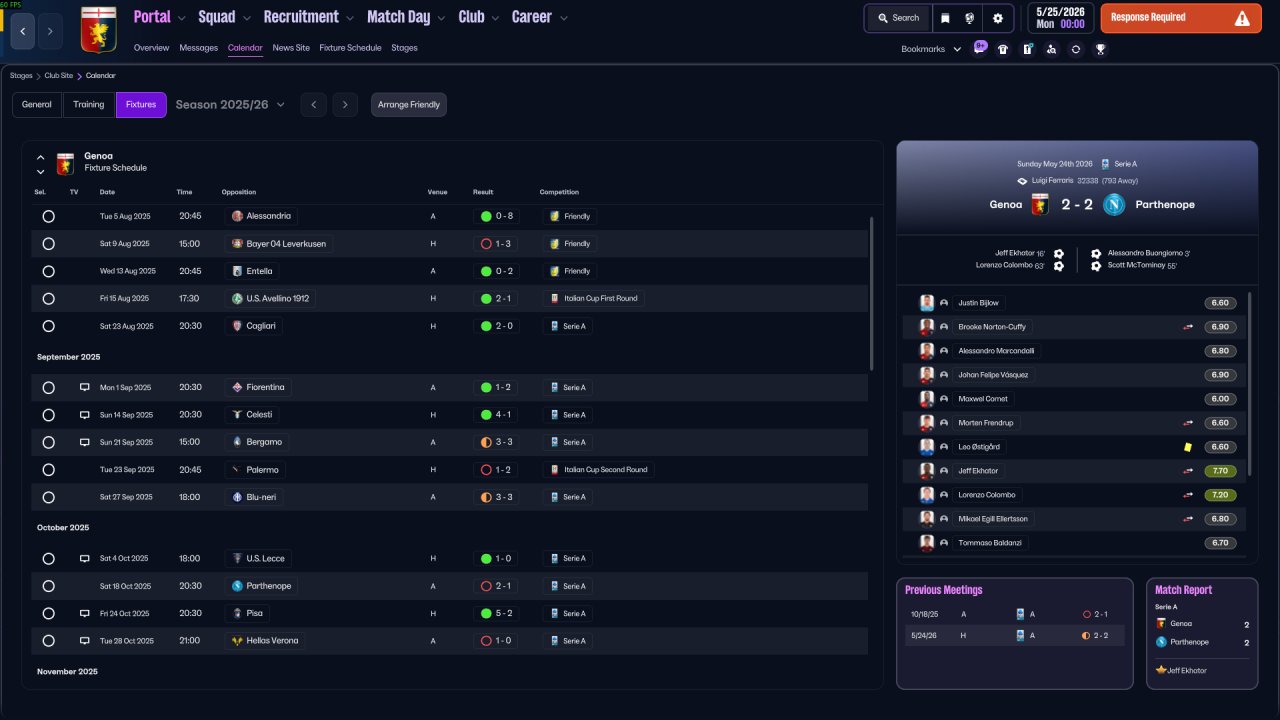The image size is (1280, 720).
Task: Click the goal ball icon beside Jeff Ekhotor 16'
Action: 1059,254
